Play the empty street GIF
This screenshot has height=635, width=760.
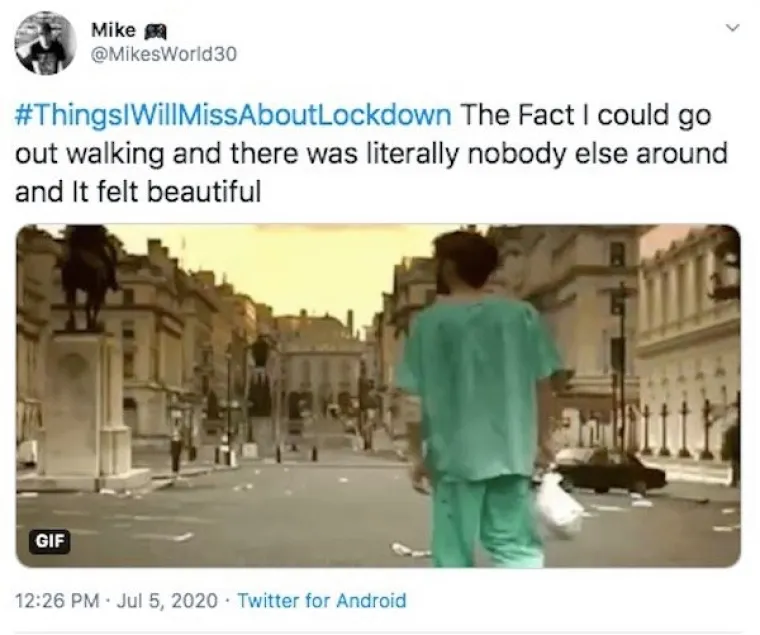pyautogui.click(x=378, y=396)
